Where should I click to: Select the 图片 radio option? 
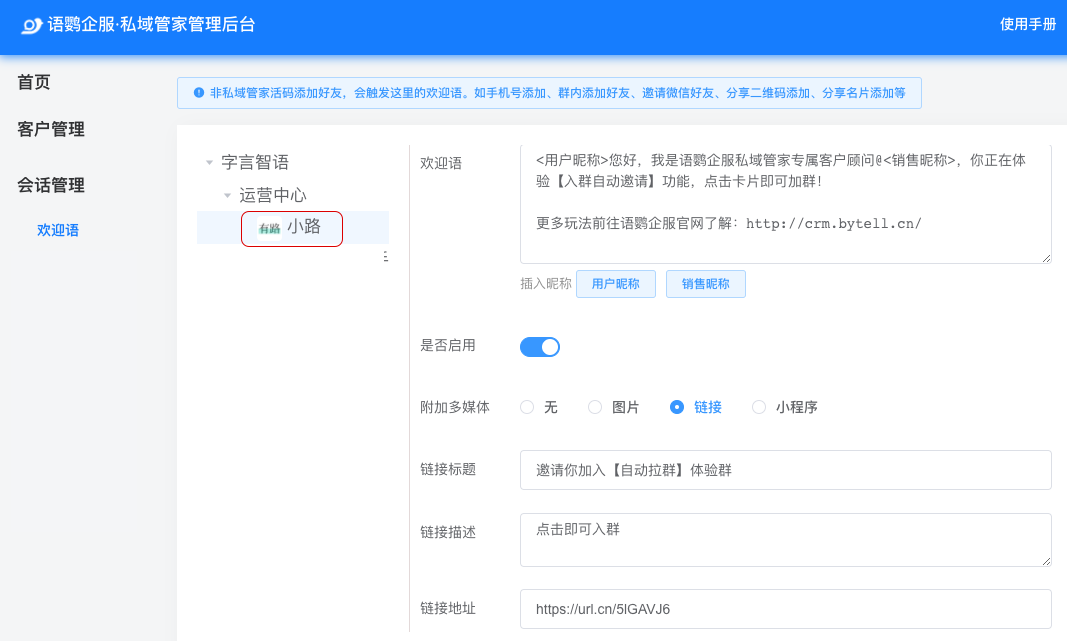pos(595,407)
